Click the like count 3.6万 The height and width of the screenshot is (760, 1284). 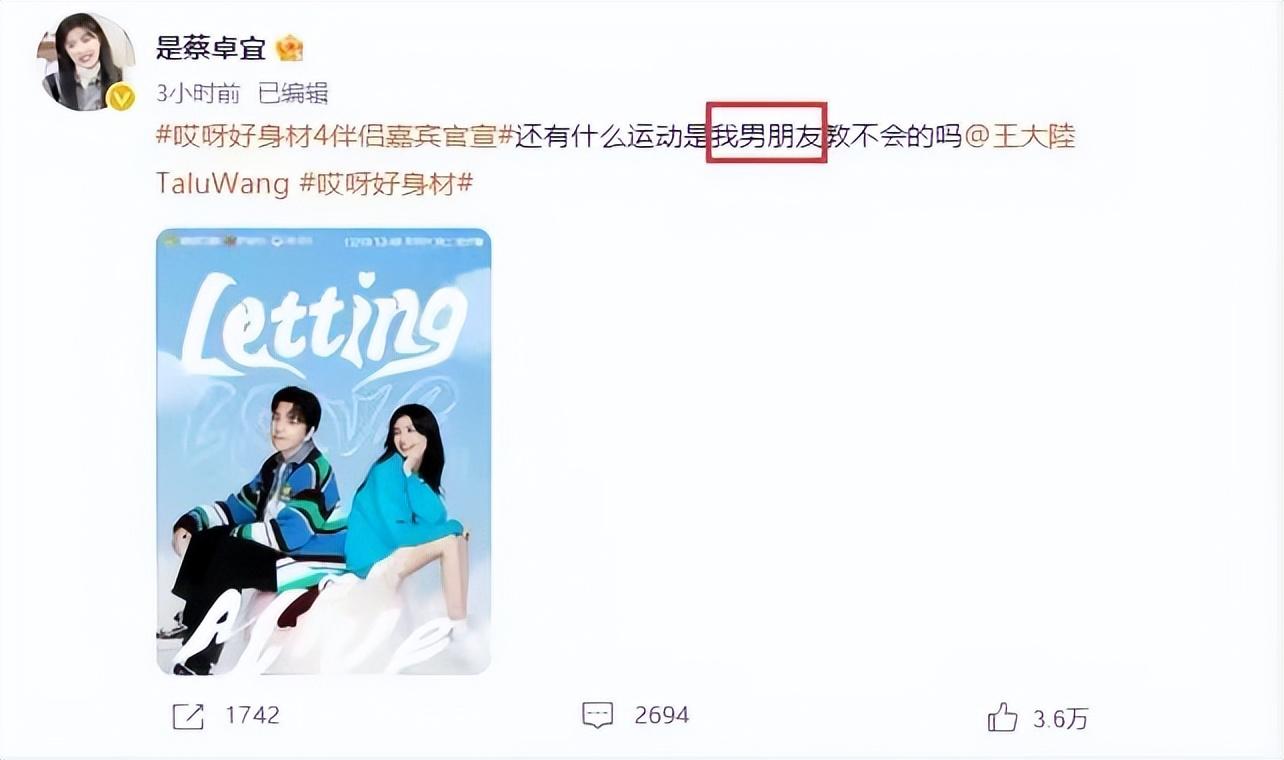pos(1060,718)
